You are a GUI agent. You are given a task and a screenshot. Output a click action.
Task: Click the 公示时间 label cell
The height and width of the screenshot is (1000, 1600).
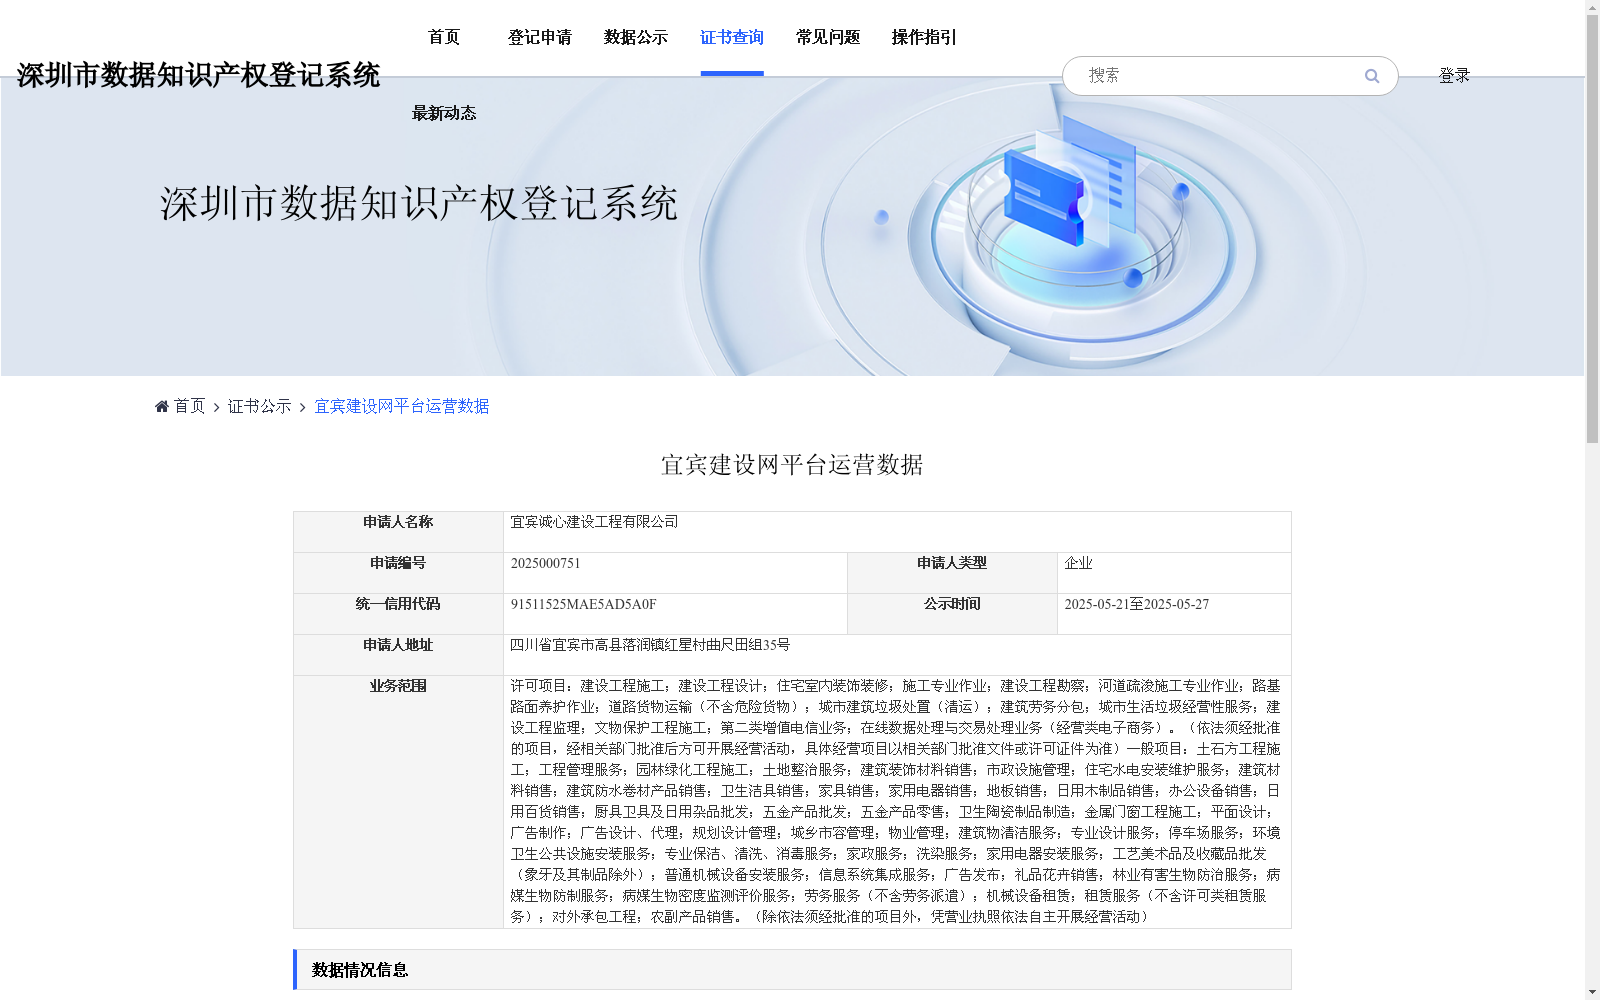(952, 614)
